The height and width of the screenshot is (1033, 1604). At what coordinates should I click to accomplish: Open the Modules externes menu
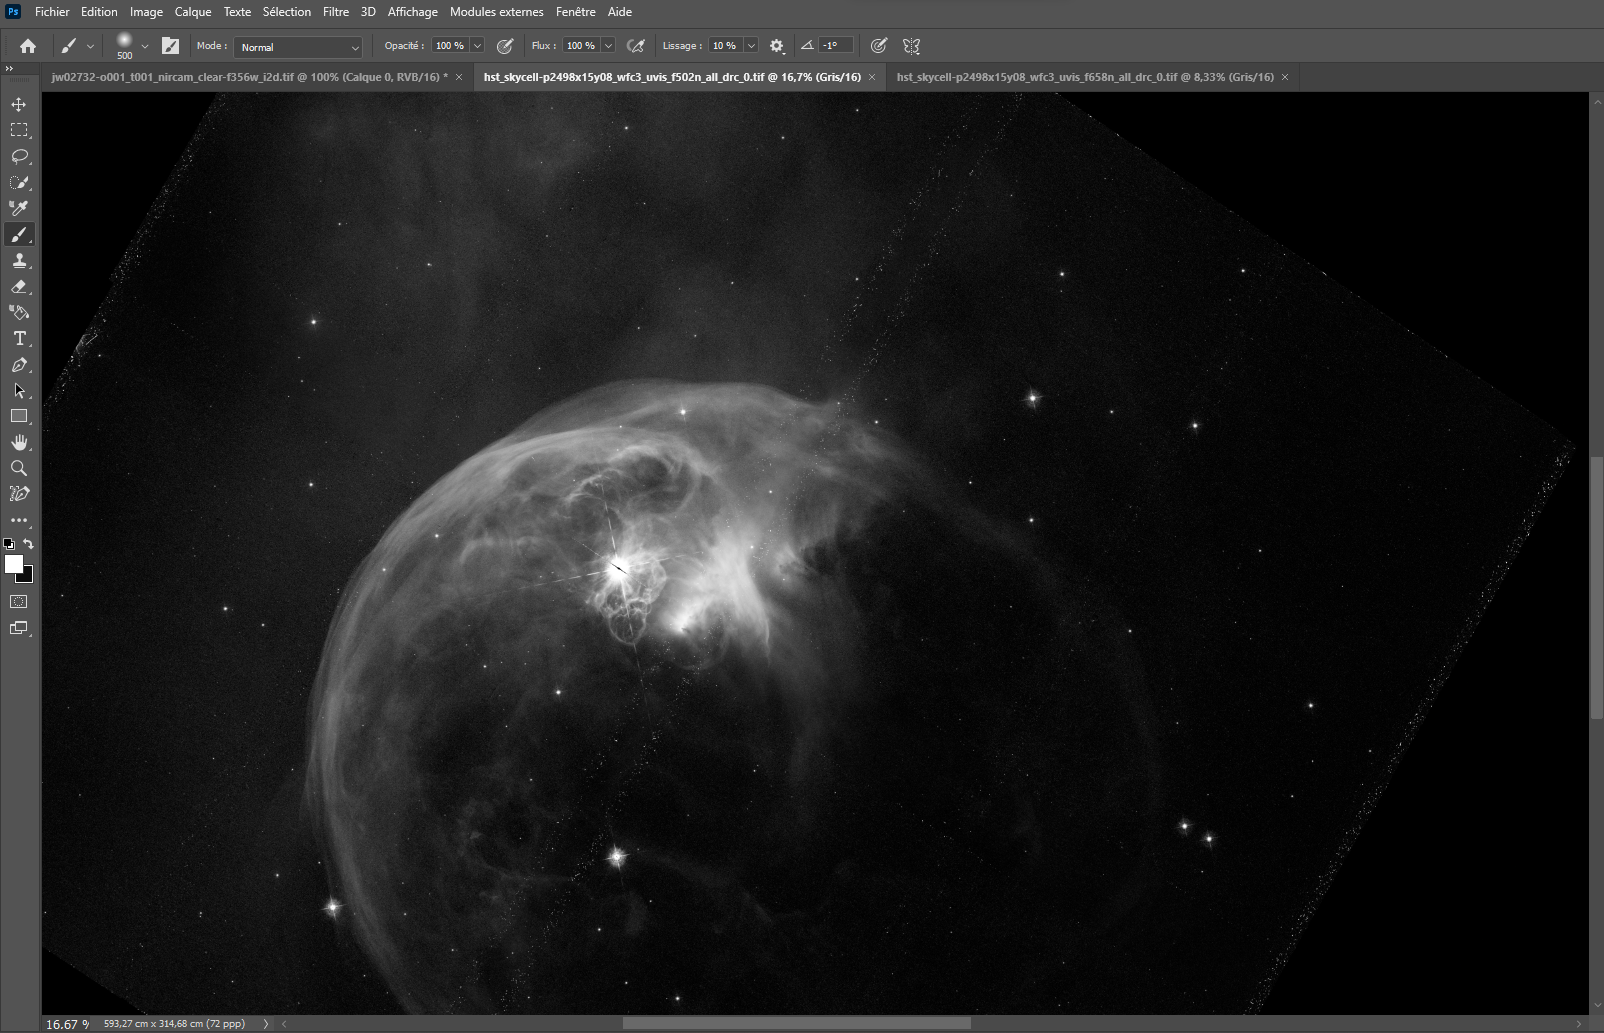click(497, 12)
